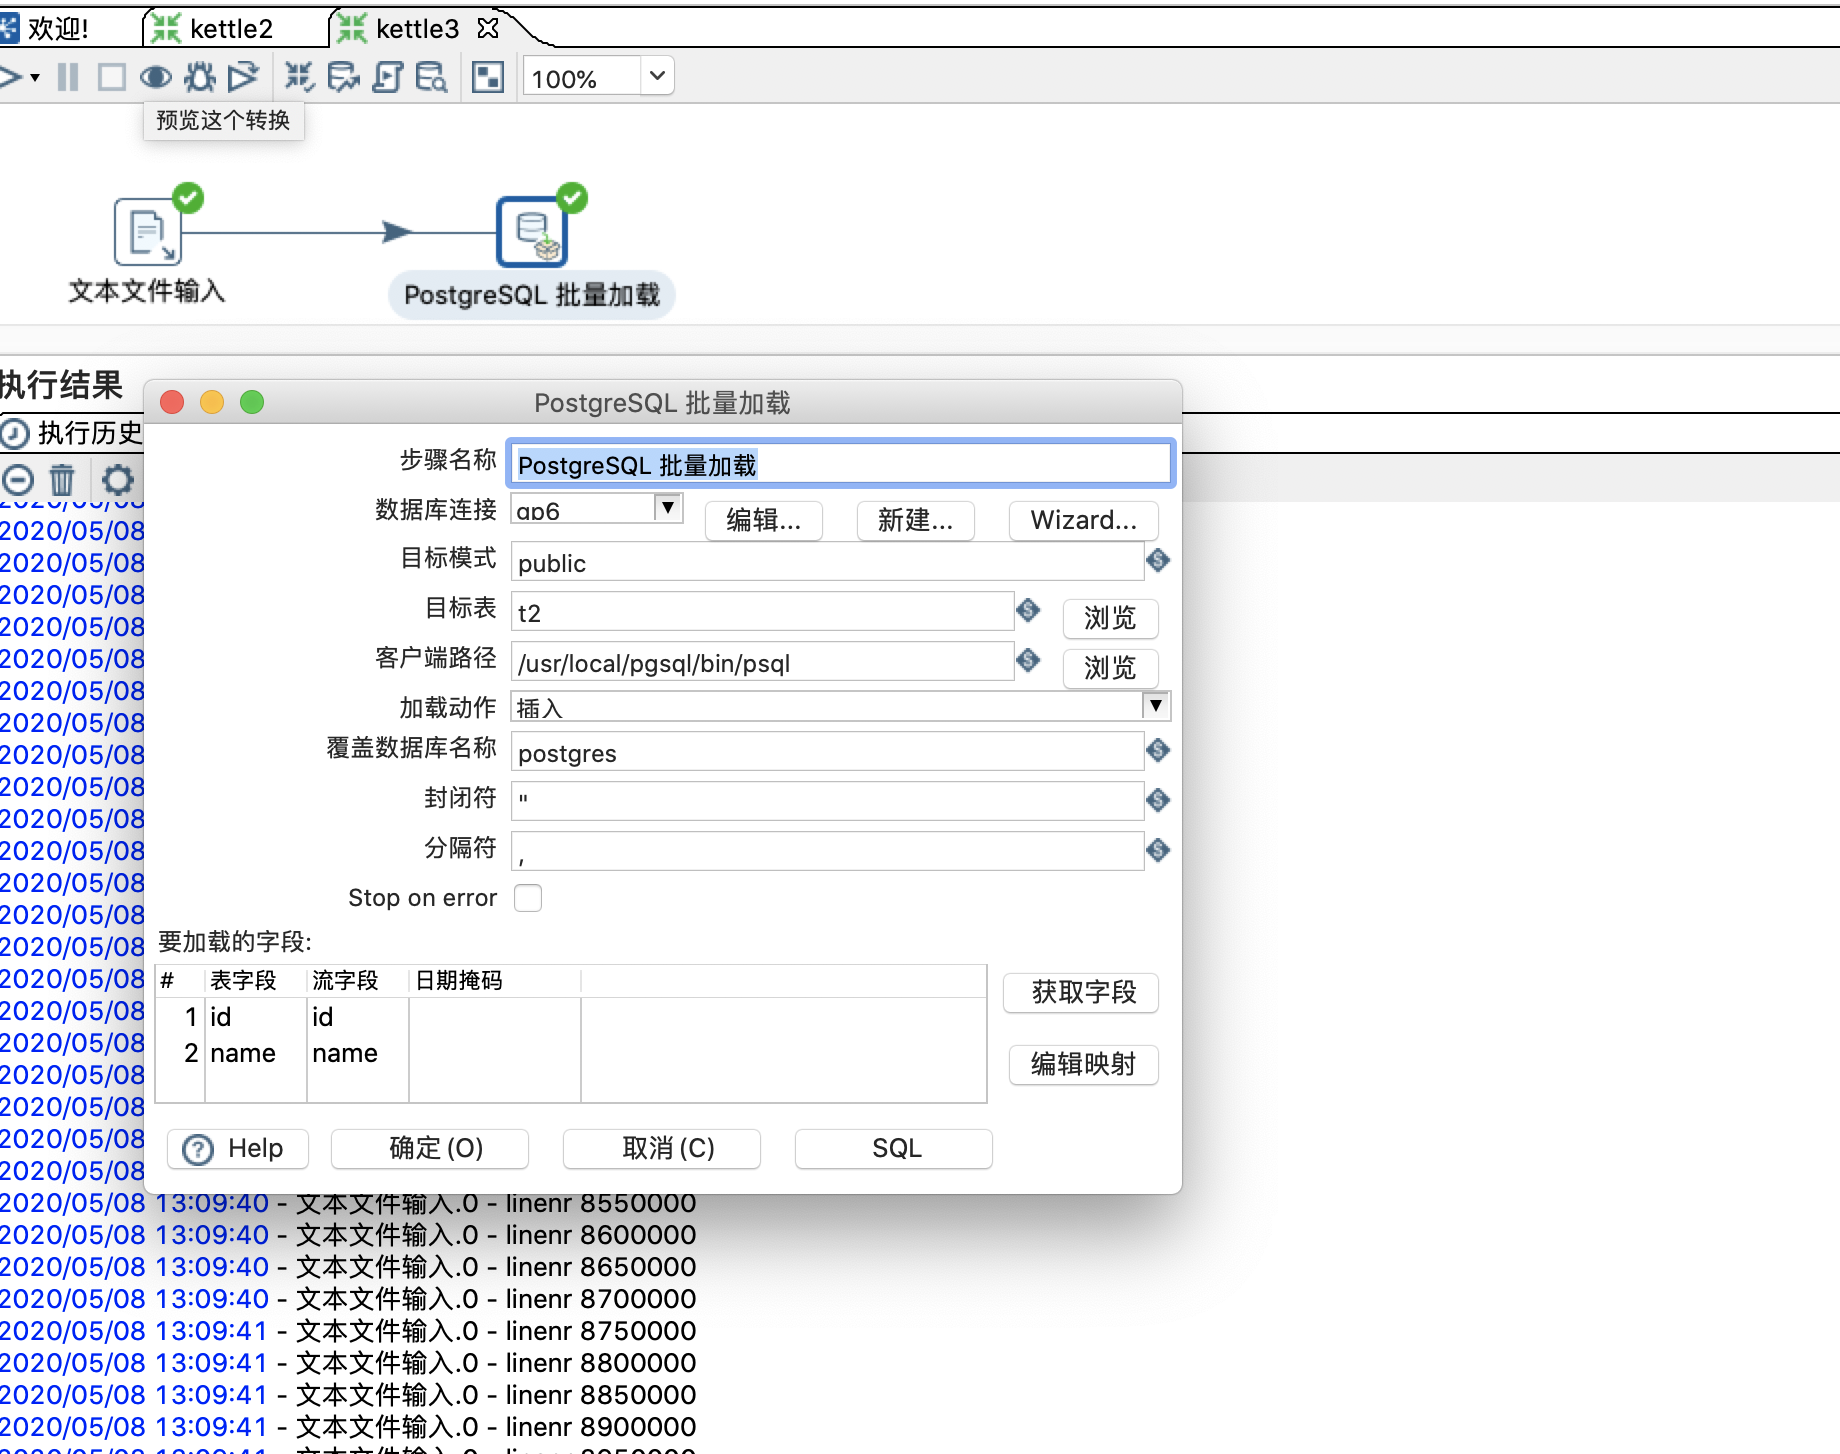
Task: Insert variable for 目标表 field
Action: click(x=1028, y=610)
